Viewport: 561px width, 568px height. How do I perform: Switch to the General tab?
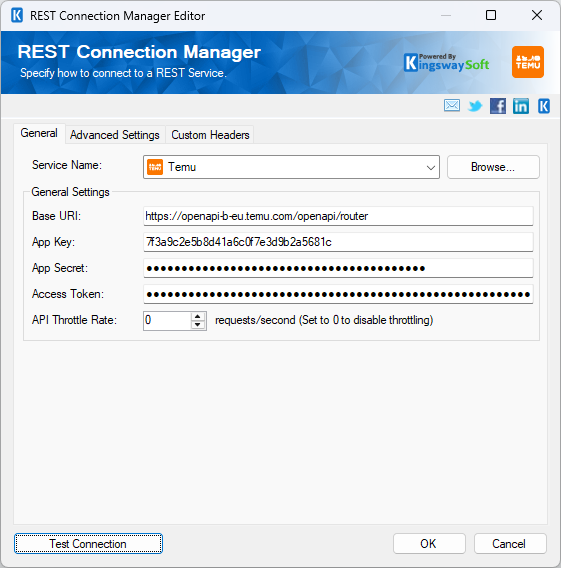39,133
